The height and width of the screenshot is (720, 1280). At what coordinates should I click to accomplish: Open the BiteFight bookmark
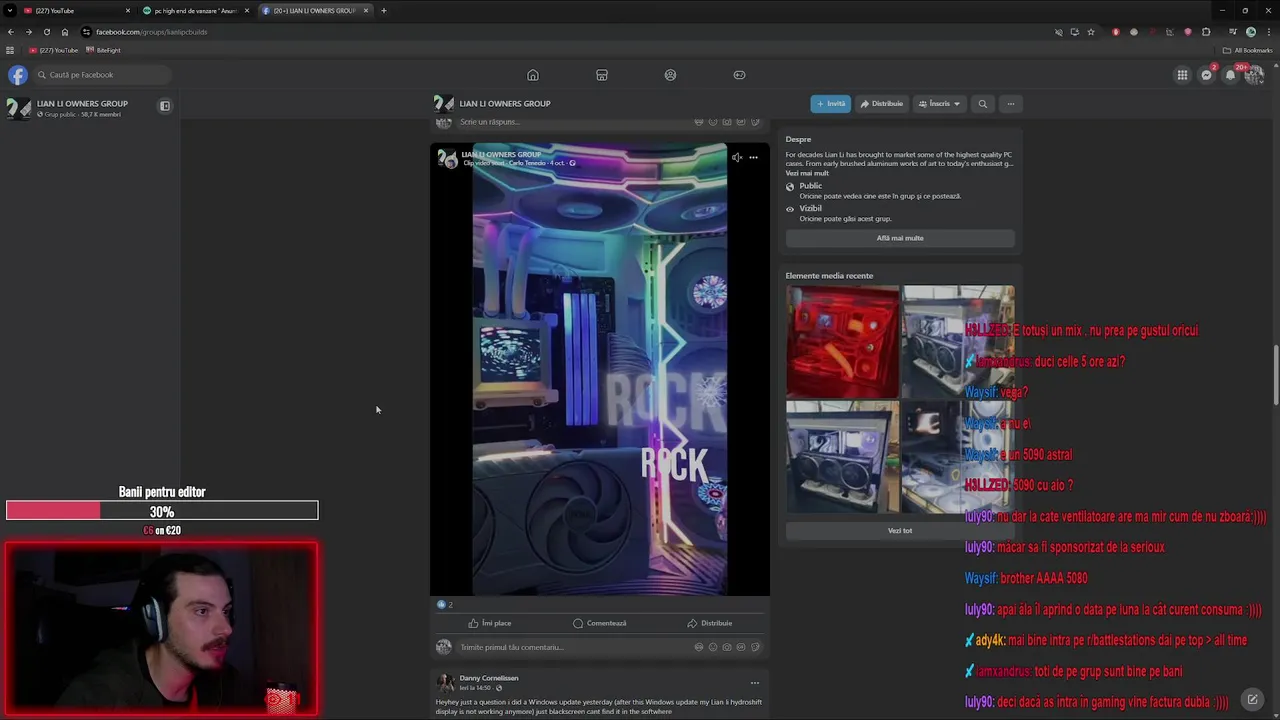103,50
